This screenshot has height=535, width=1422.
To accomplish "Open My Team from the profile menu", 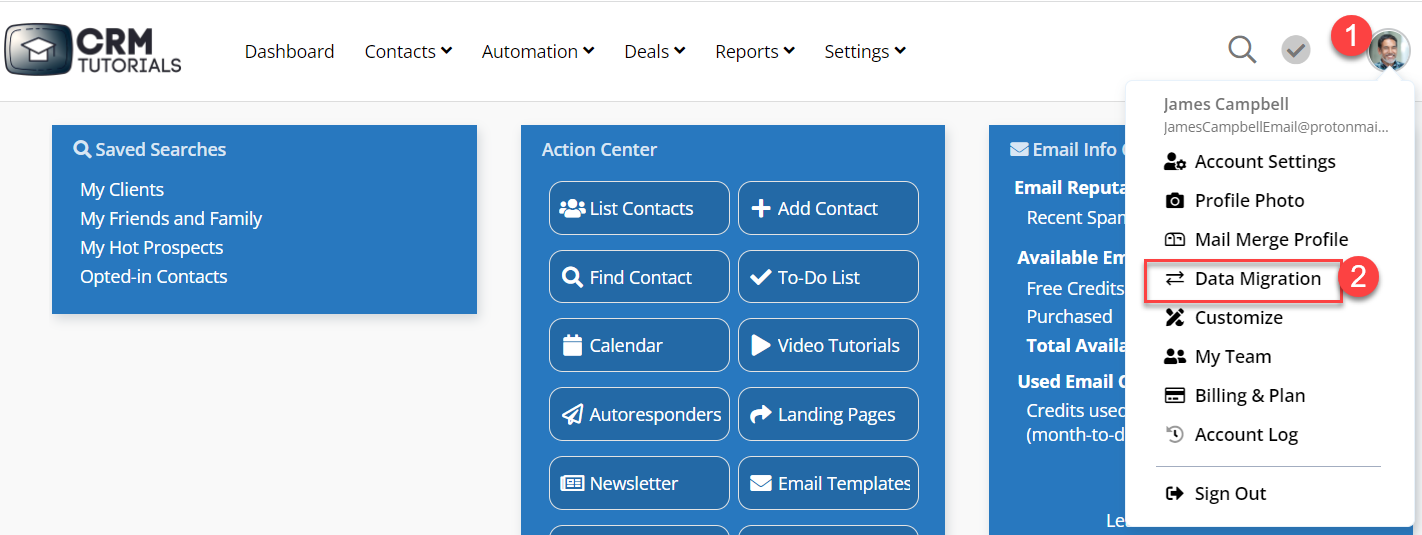I will [x=1233, y=357].
